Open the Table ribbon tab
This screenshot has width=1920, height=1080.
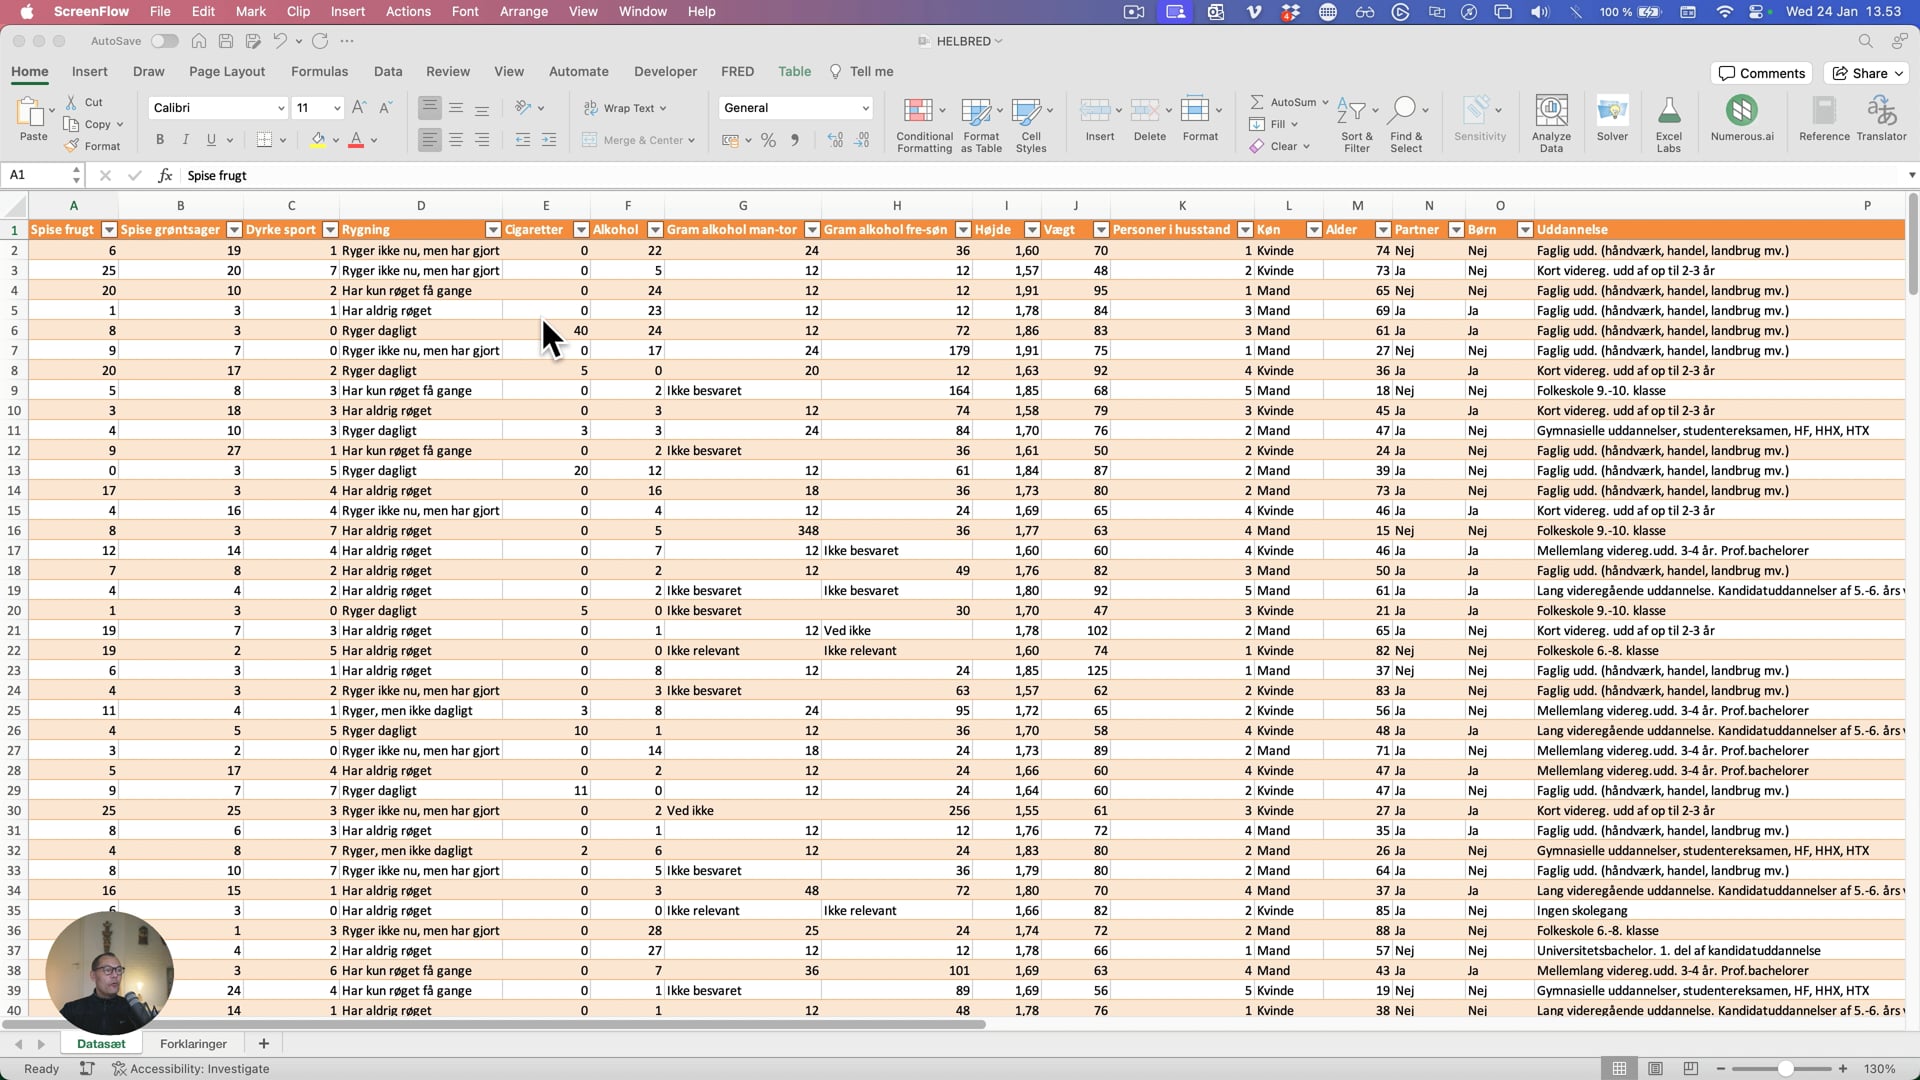click(794, 72)
